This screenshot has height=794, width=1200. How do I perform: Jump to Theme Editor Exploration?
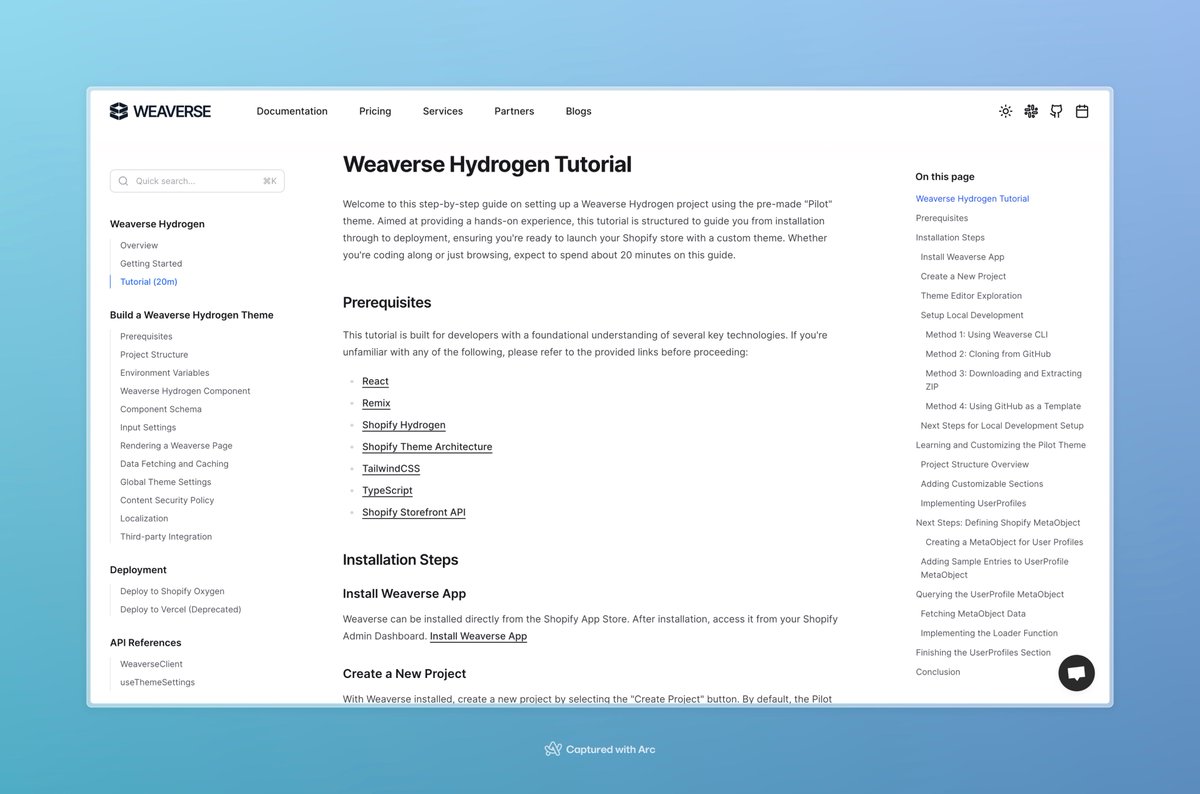click(x=971, y=296)
